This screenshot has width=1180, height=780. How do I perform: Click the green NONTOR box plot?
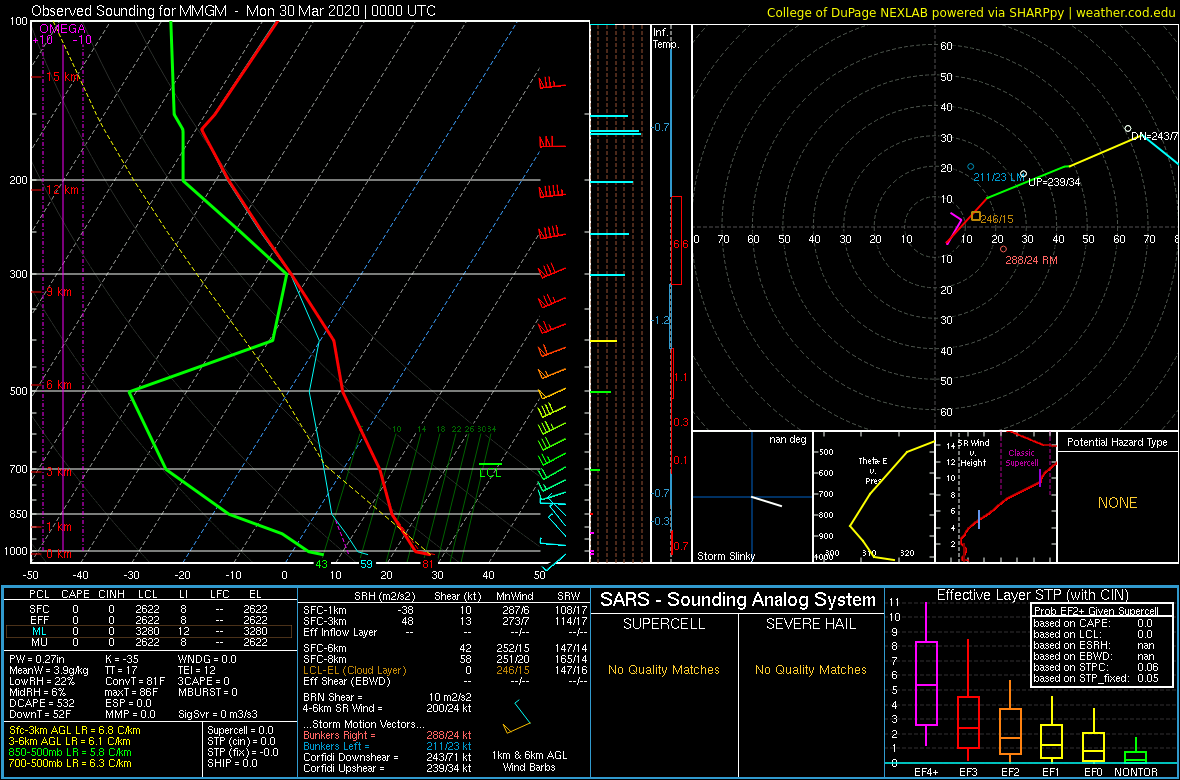1136,751
